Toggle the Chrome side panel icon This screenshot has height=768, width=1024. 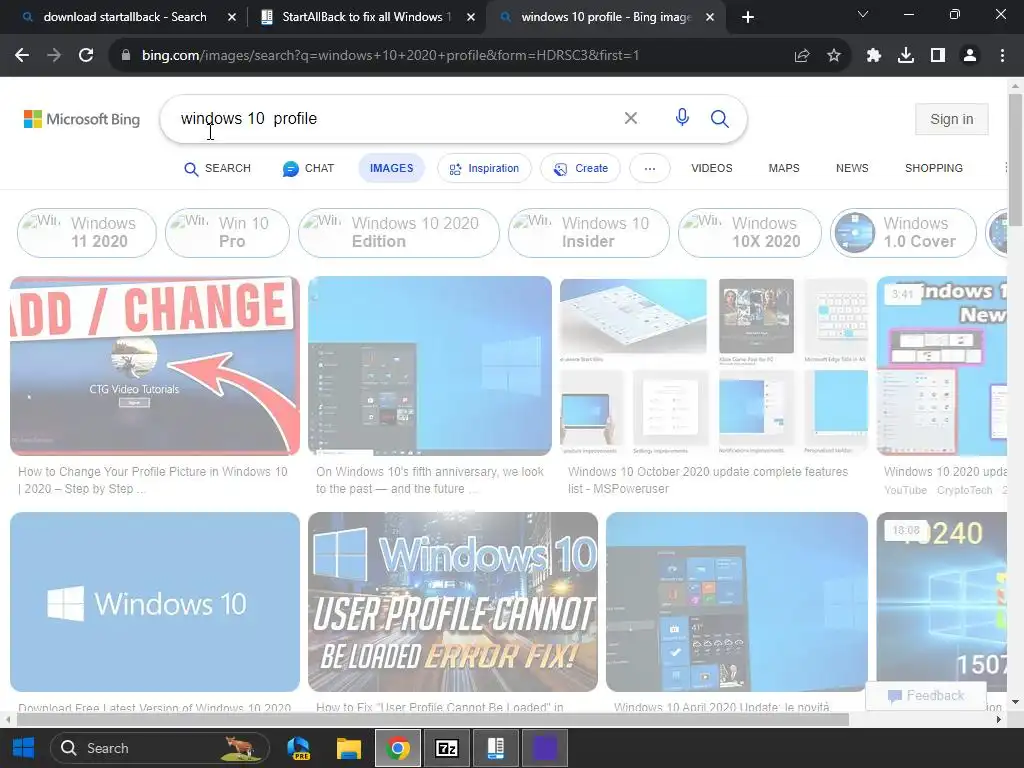point(938,56)
